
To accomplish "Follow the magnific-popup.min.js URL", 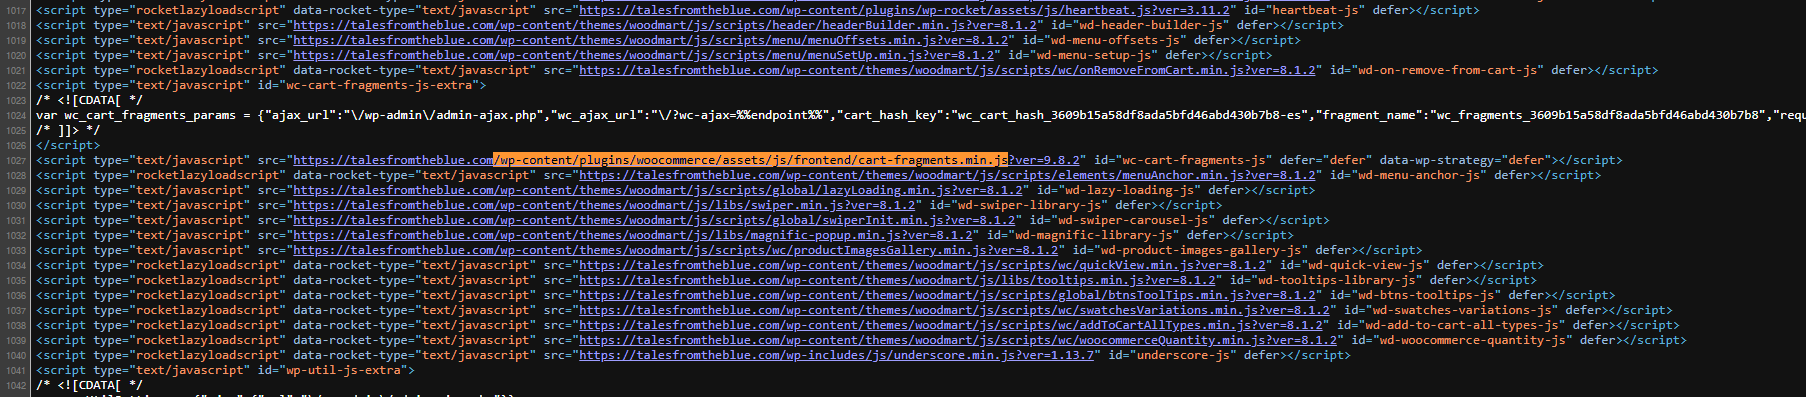I will (633, 235).
